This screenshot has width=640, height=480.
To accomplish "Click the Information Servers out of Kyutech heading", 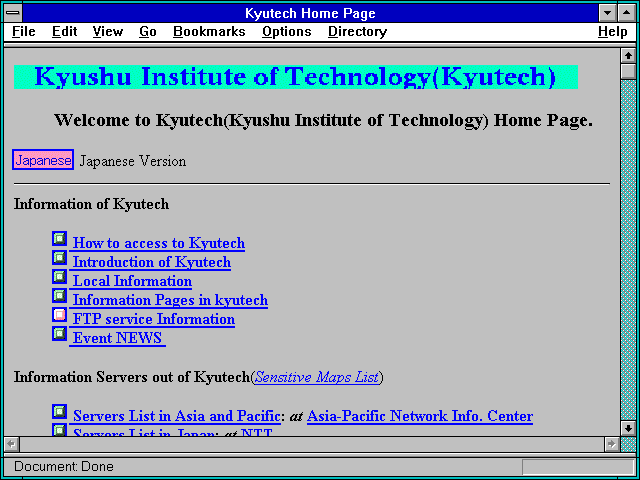I will pyautogui.click(x=132, y=377).
